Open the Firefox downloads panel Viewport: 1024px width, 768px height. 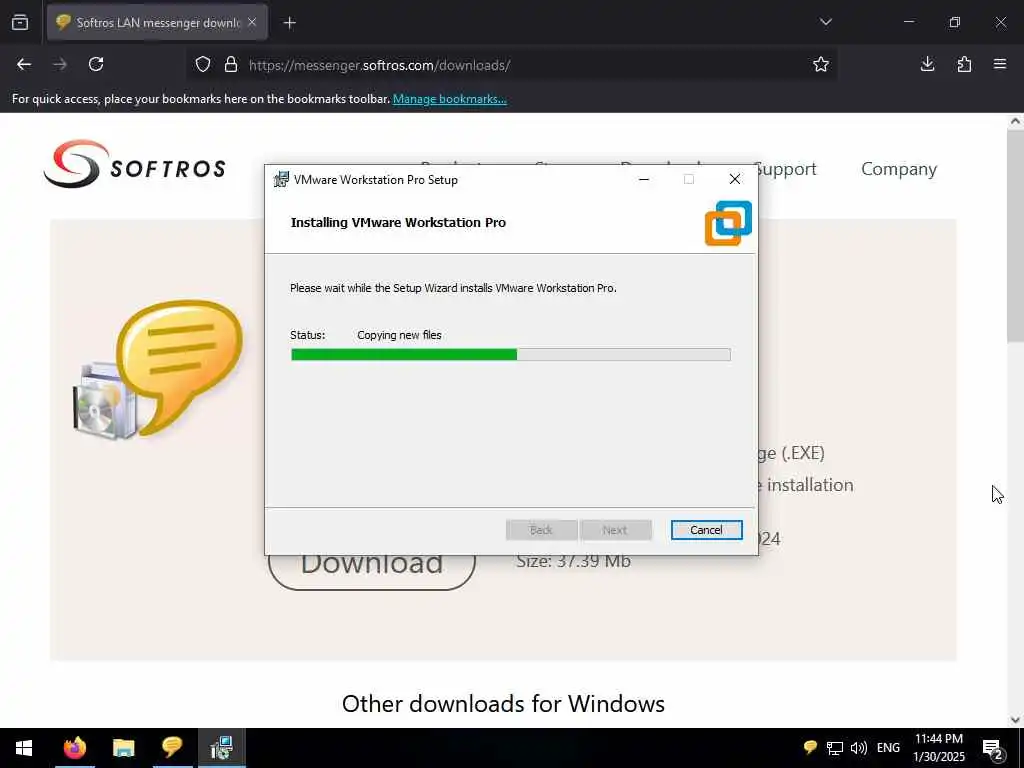pyautogui.click(x=927, y=64)
